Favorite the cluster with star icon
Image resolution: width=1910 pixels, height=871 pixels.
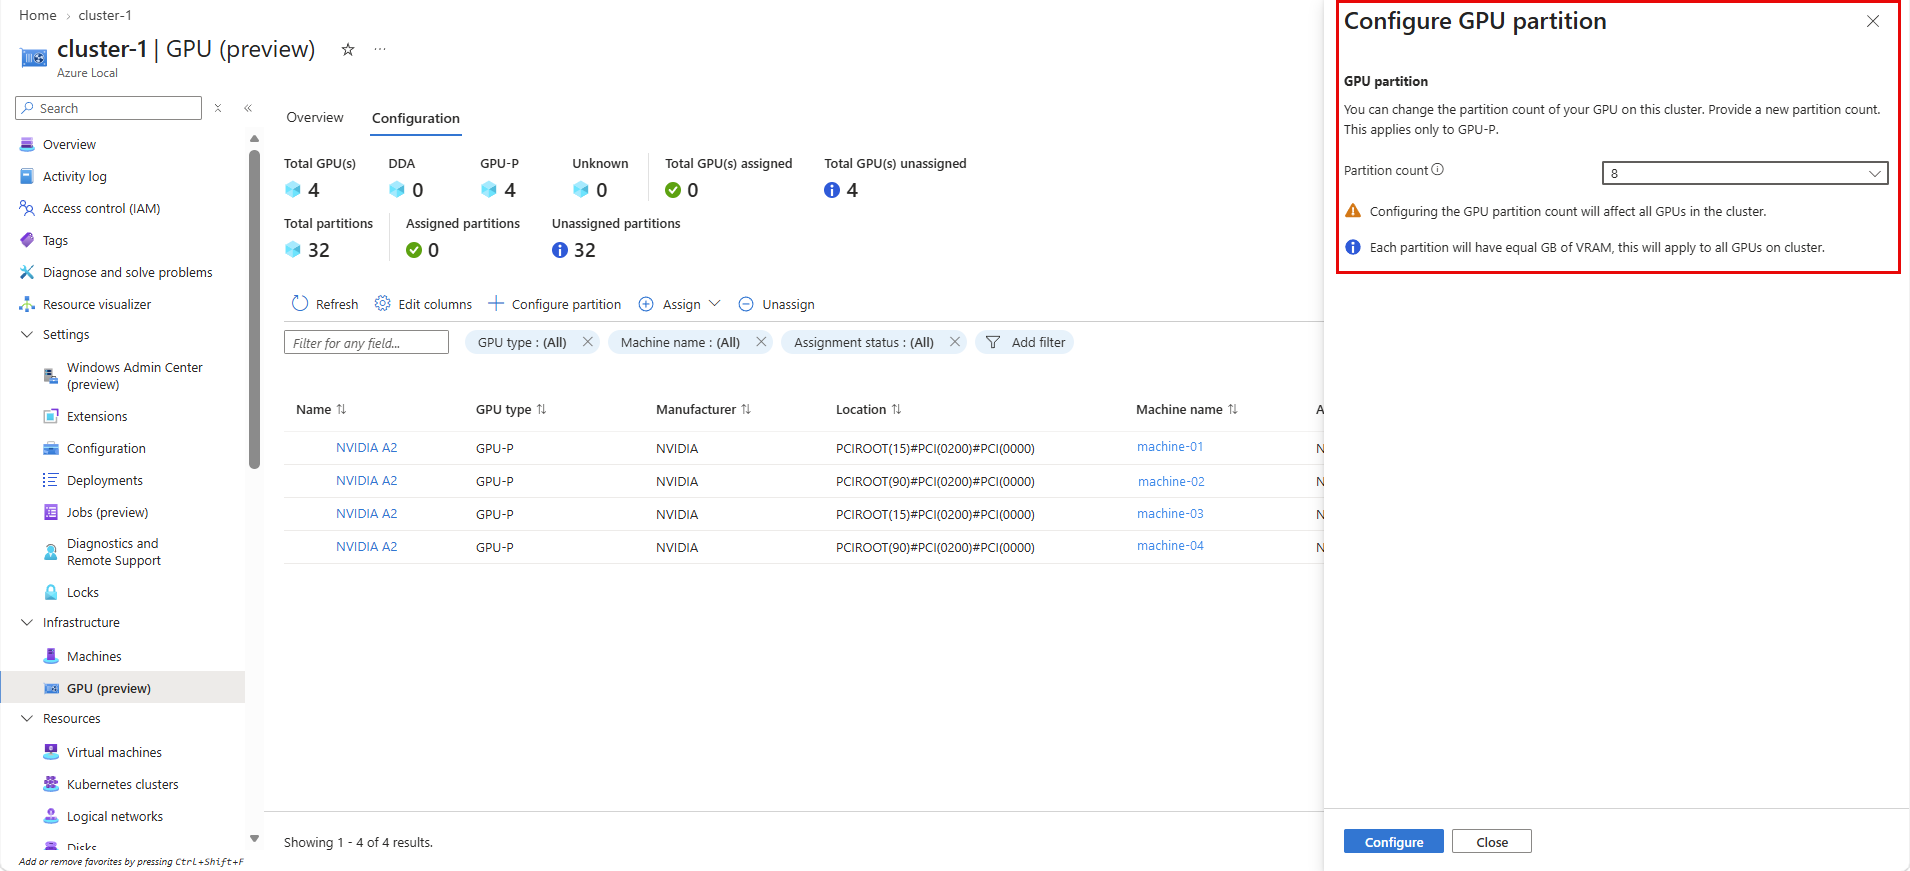point(348,49)
